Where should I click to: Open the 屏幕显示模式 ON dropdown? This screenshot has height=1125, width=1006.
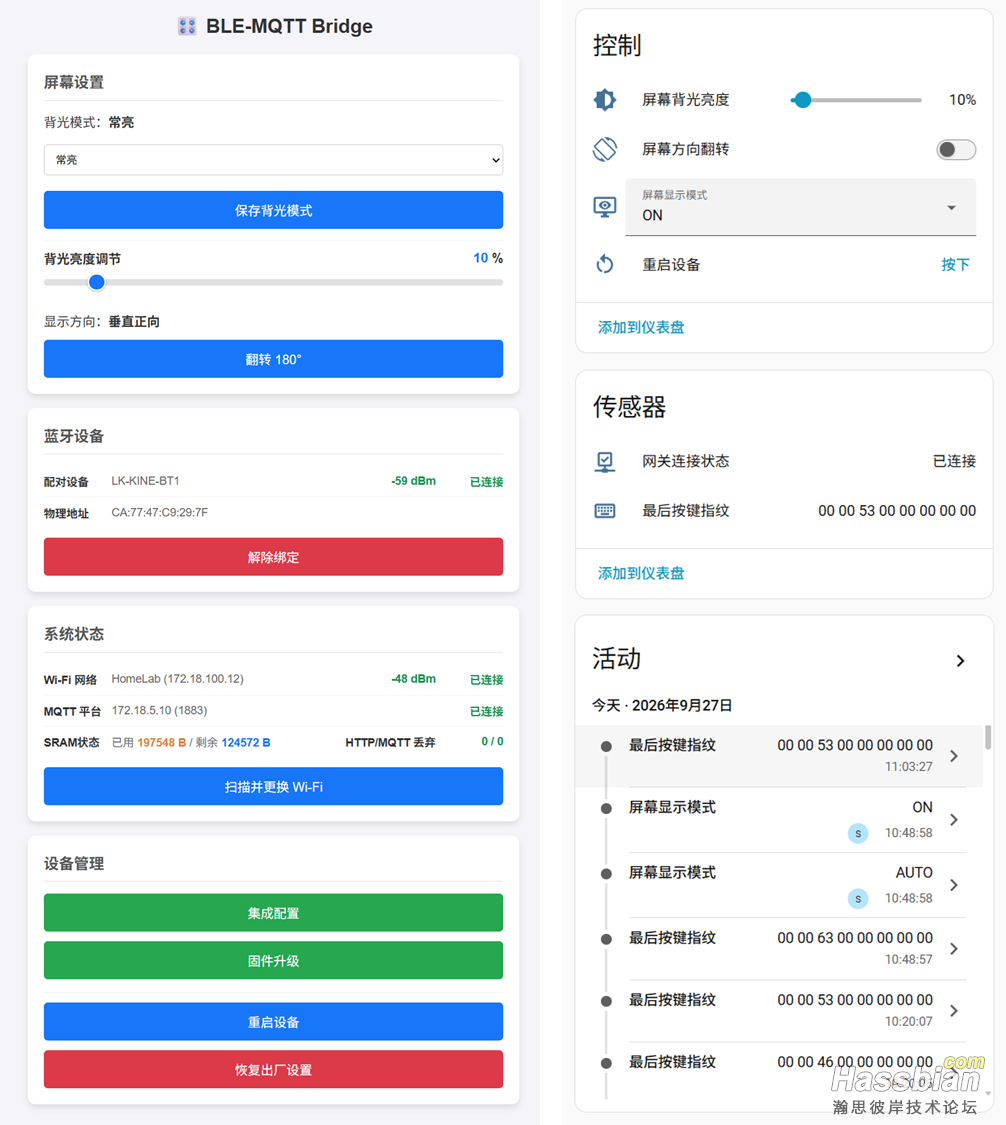(x=801, y=207)
